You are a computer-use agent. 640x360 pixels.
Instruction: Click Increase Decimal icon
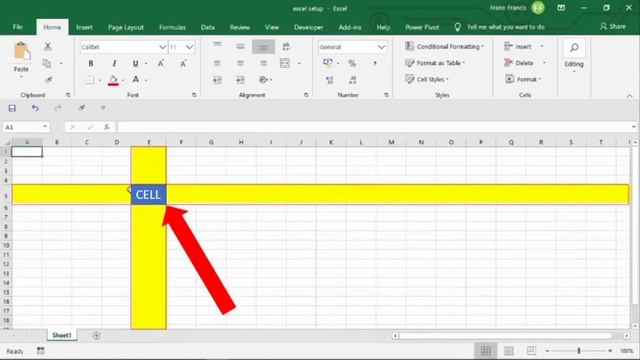(x=329, y=80)
